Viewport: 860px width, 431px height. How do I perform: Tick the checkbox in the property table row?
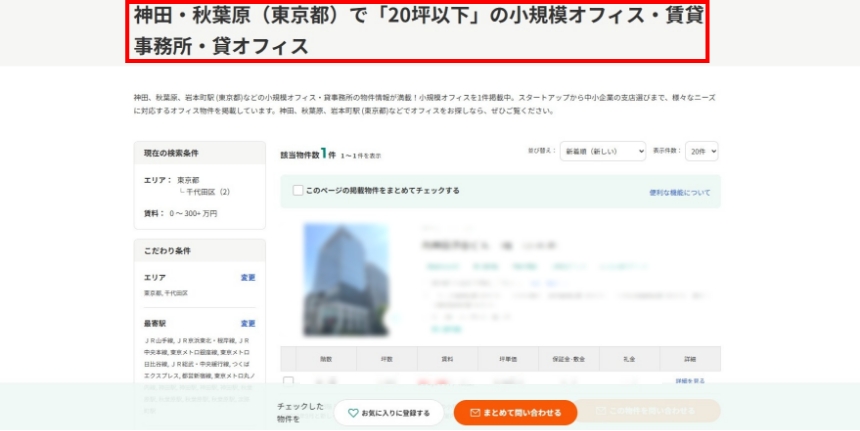tap(289, 381)
